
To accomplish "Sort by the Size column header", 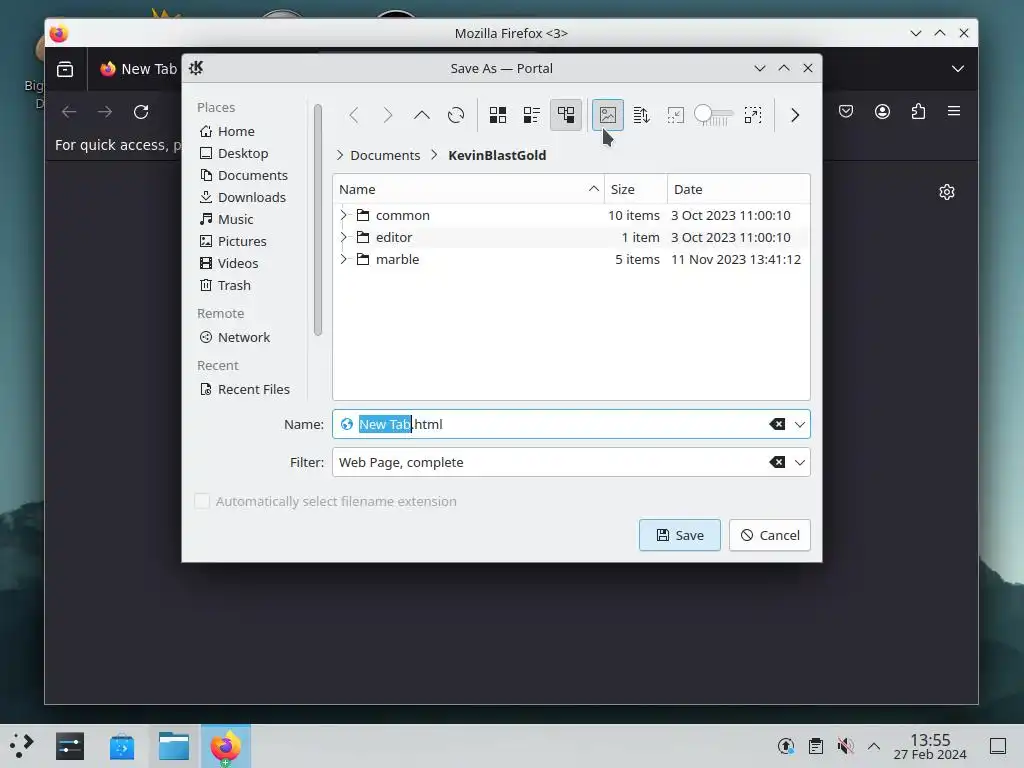I will 635,189.
